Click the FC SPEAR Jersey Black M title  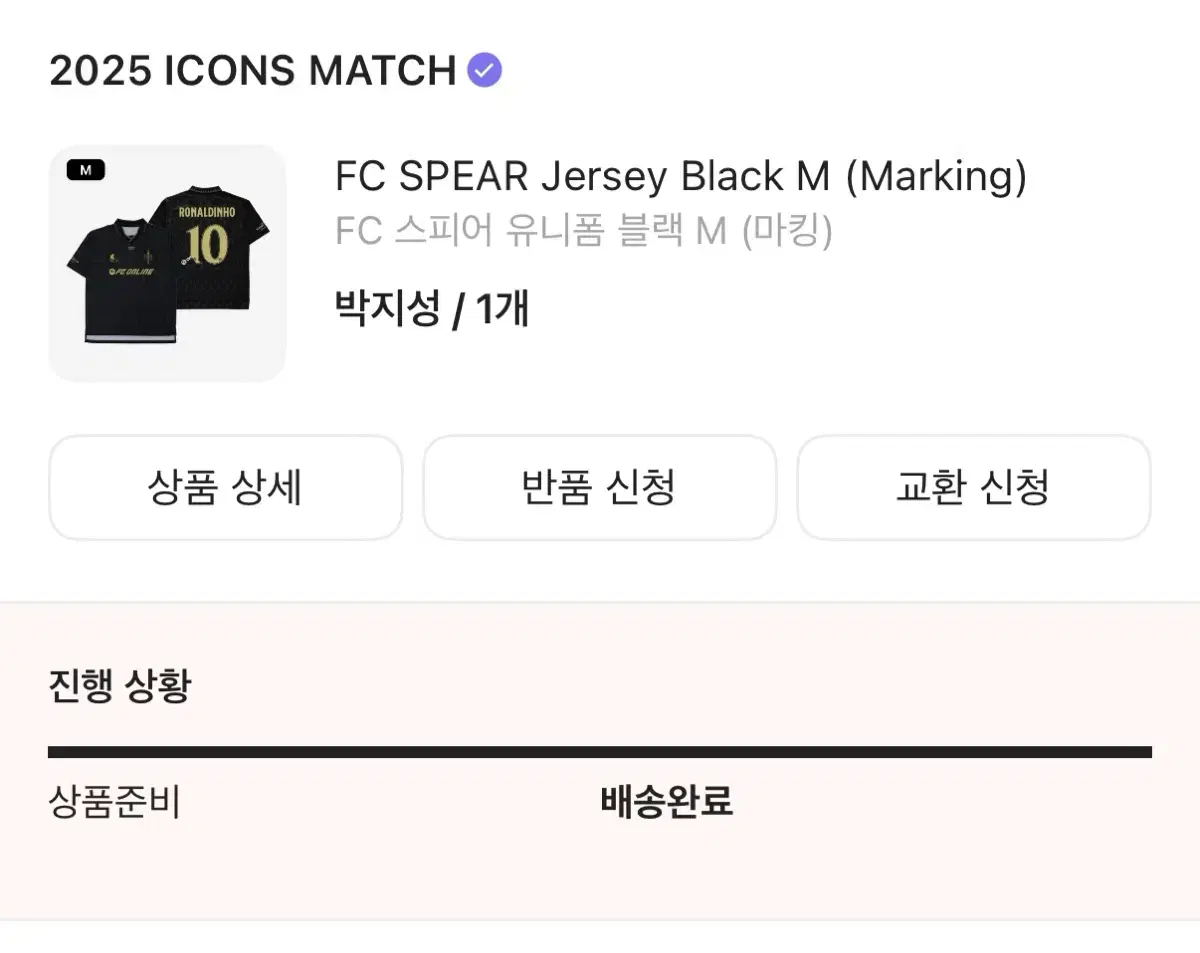683,176
